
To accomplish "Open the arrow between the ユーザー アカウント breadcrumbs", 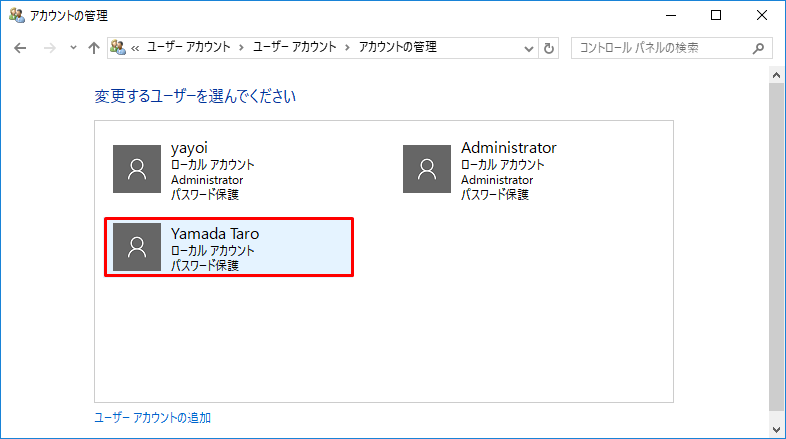I will (241, 48).
